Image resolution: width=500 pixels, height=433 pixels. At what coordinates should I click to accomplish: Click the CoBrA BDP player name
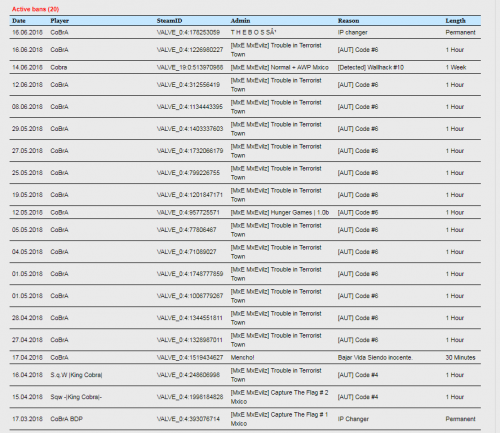66,419
